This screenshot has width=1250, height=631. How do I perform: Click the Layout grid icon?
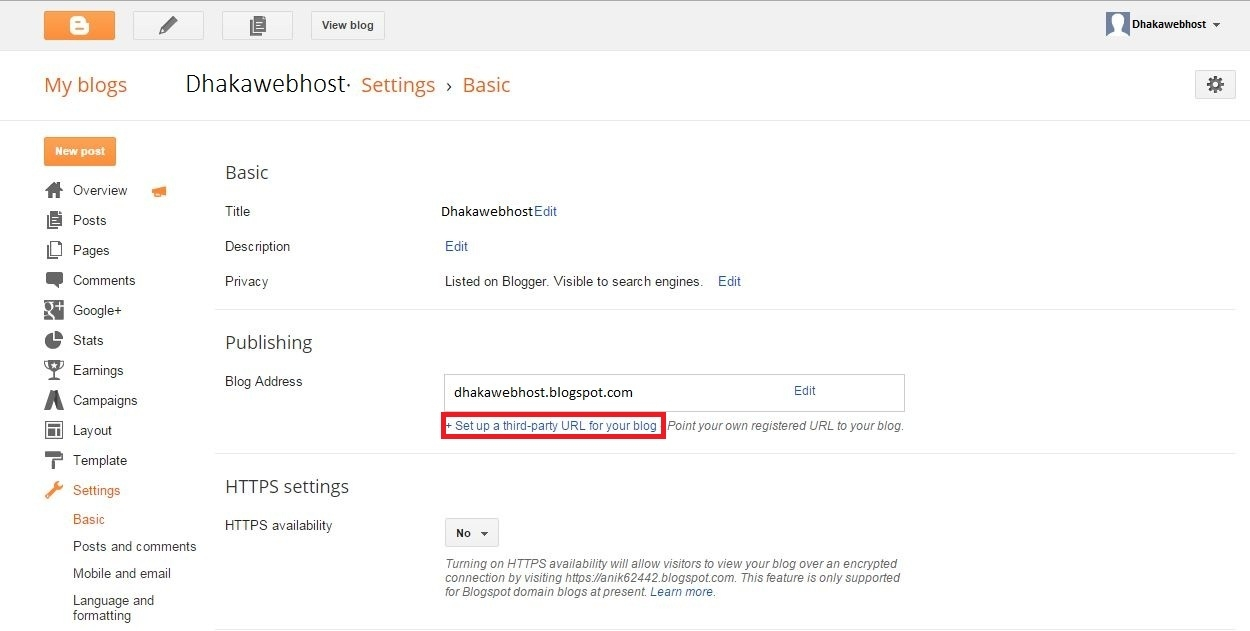click(x=54, y=430)
